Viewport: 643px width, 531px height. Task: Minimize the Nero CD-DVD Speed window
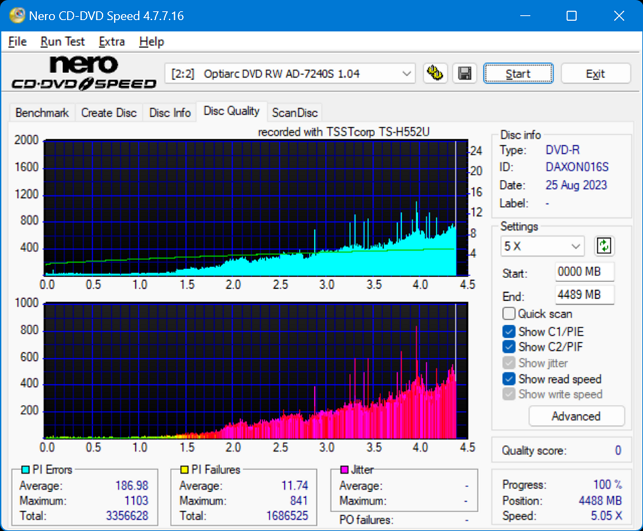(525, 16)
